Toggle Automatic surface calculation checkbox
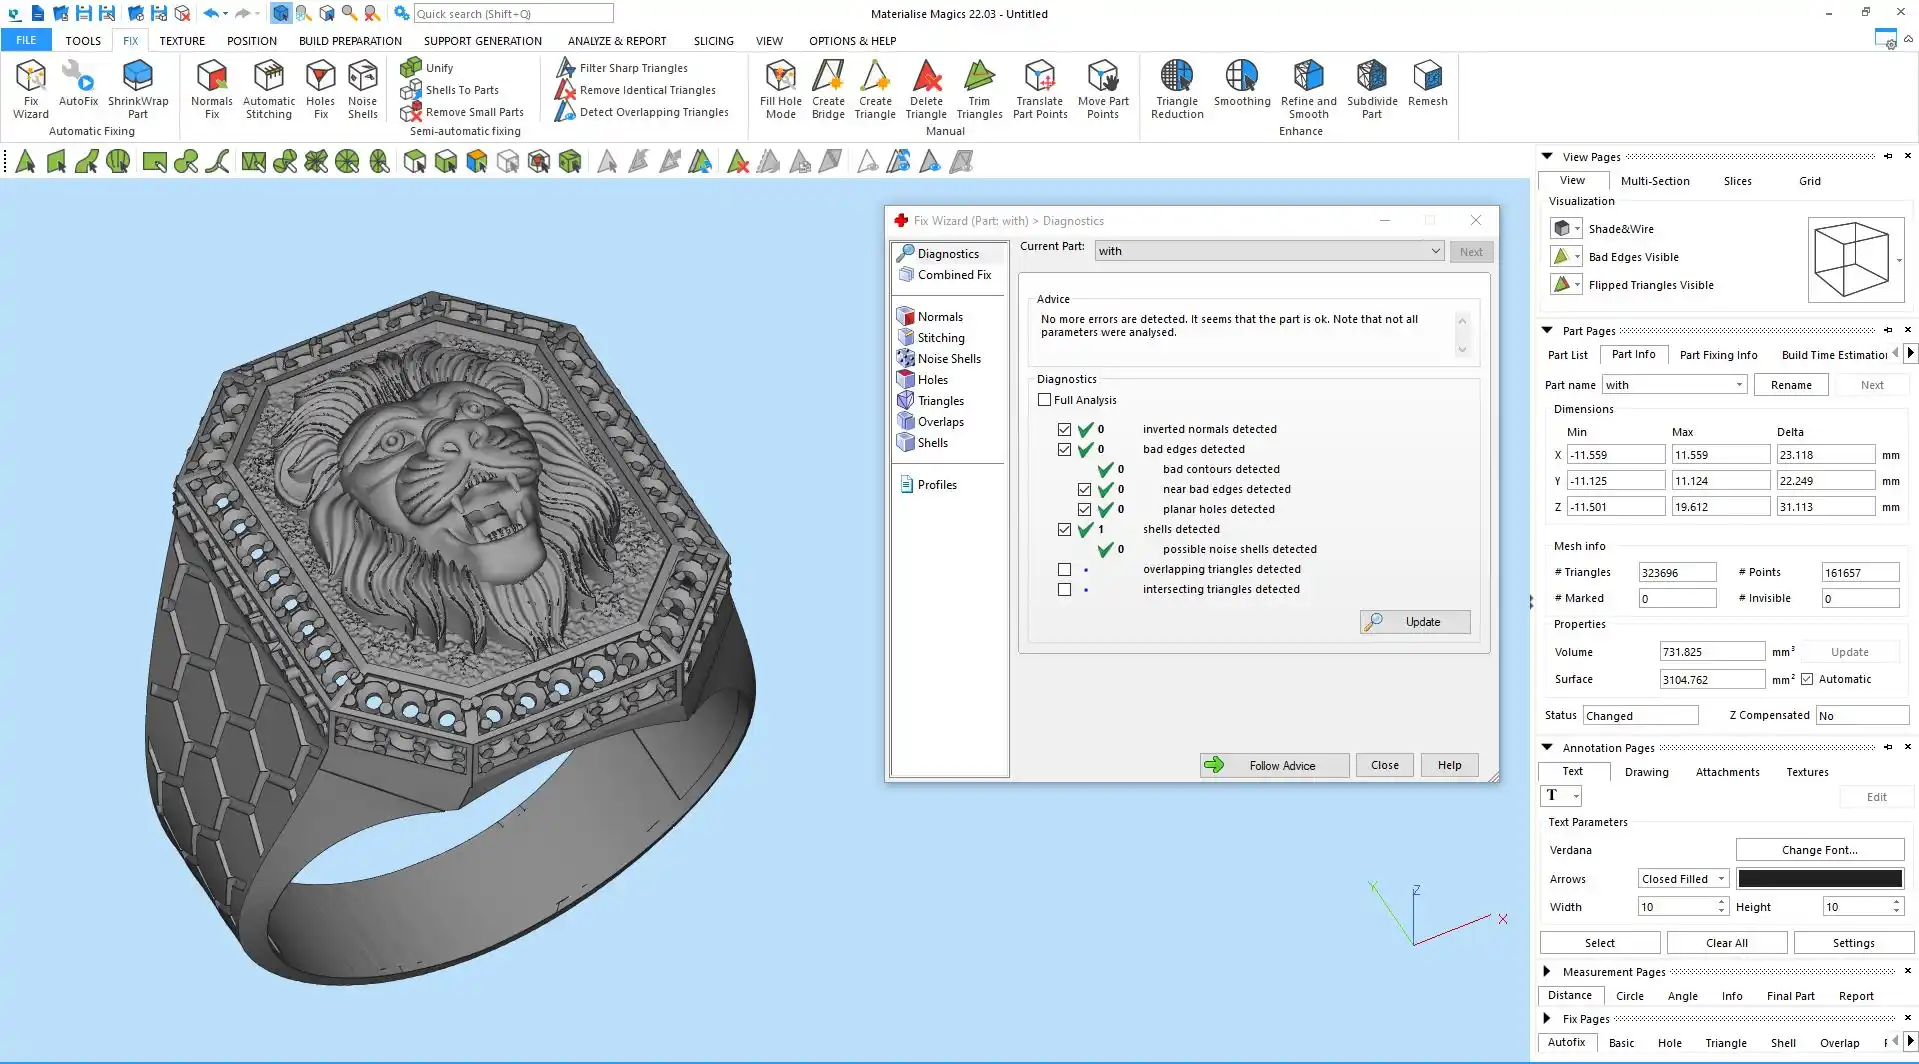The height and width of the screenshot is (1064, 1919). click(1807, 679)
